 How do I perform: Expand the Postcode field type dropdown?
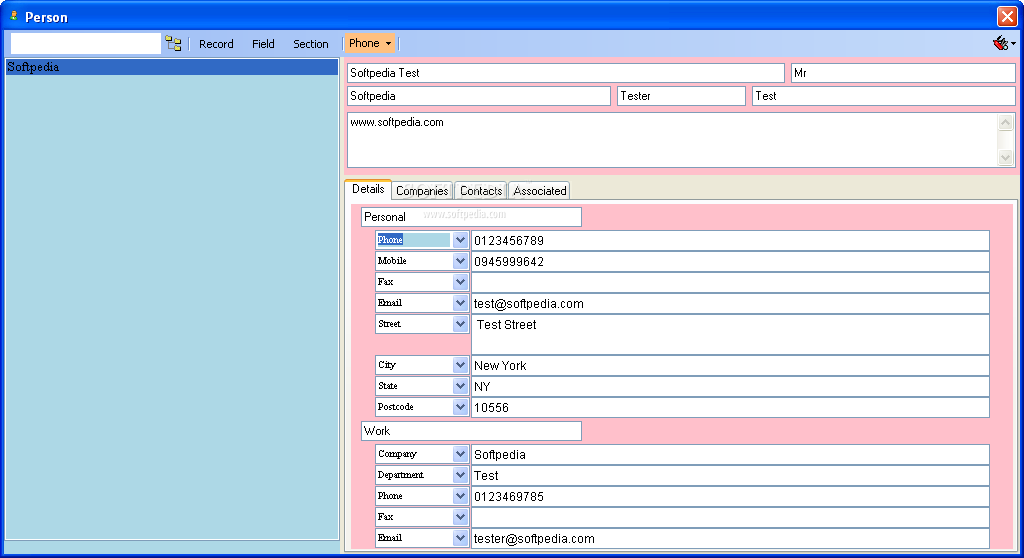[460, 406]
